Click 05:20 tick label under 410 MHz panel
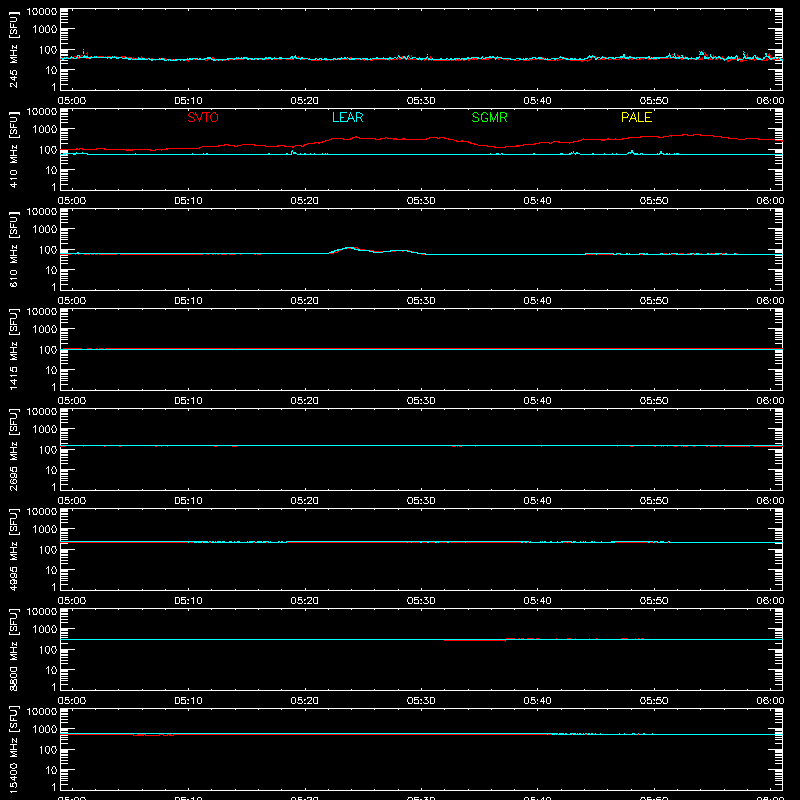800x800 pixels. click(x=305, y=201)
